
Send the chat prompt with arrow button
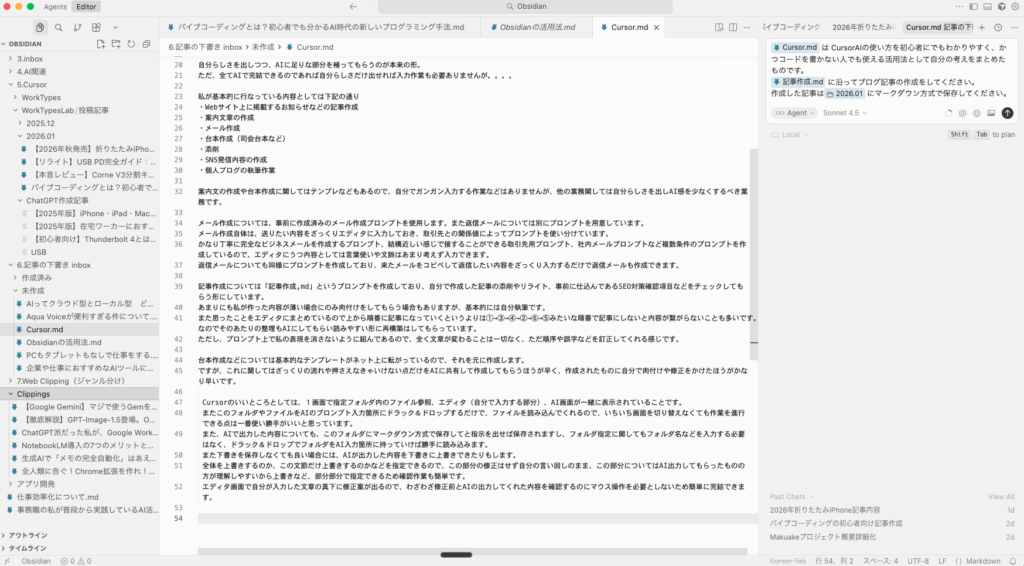point(1006,113)
